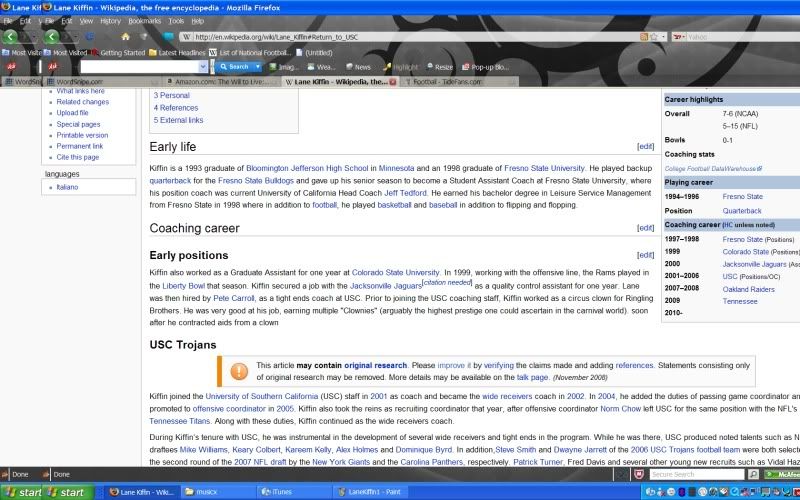Open List of National Football bookmark
Image resolution: width=800 pixels, height=500 pixels.
pyautogui.click(x=250, y=53)
